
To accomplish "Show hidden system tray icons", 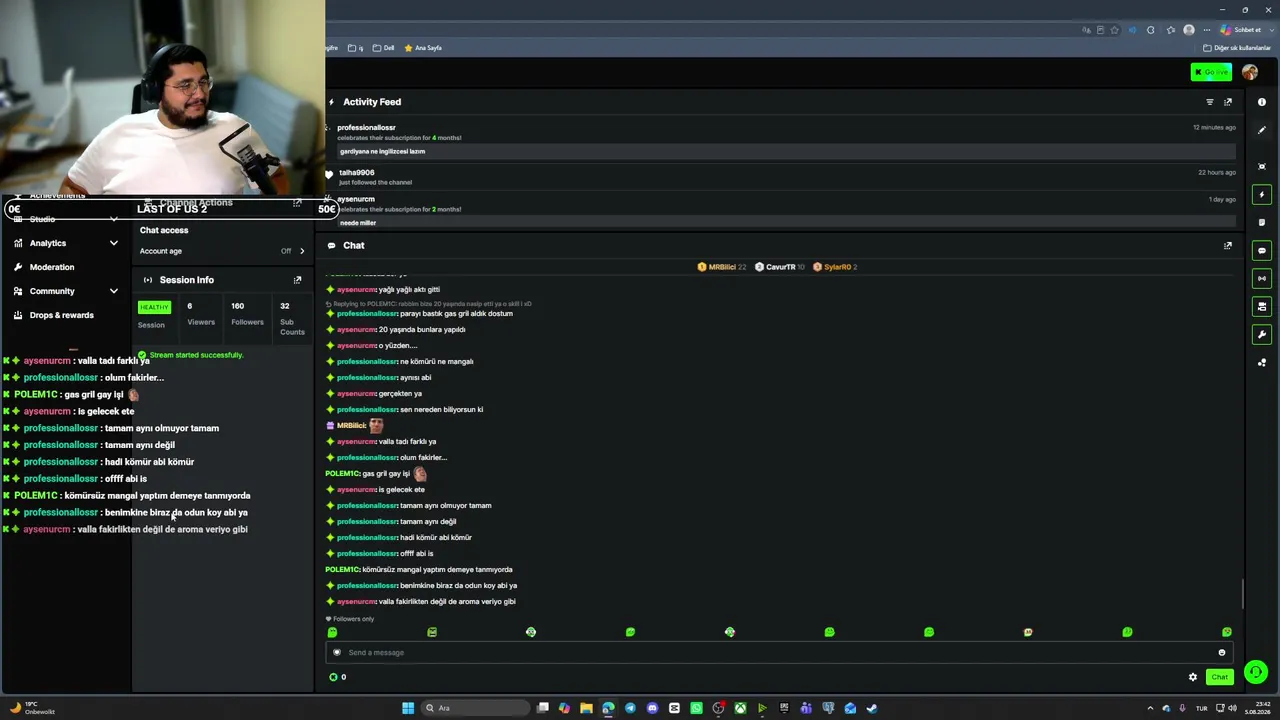I will tap(1150, 708).
